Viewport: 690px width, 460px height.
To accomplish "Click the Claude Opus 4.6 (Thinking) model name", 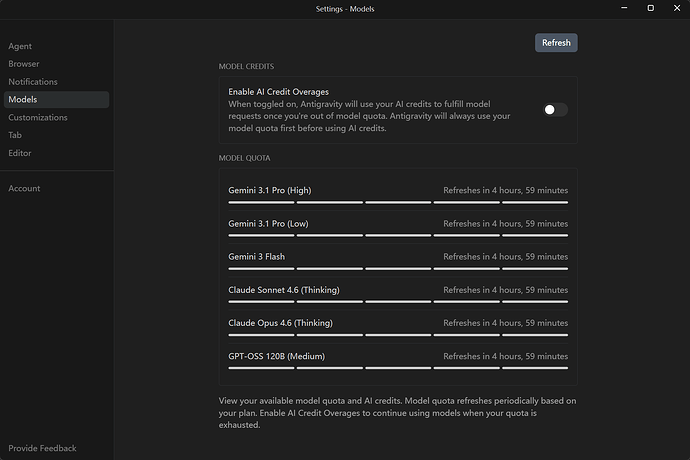I will coord(280,323).
